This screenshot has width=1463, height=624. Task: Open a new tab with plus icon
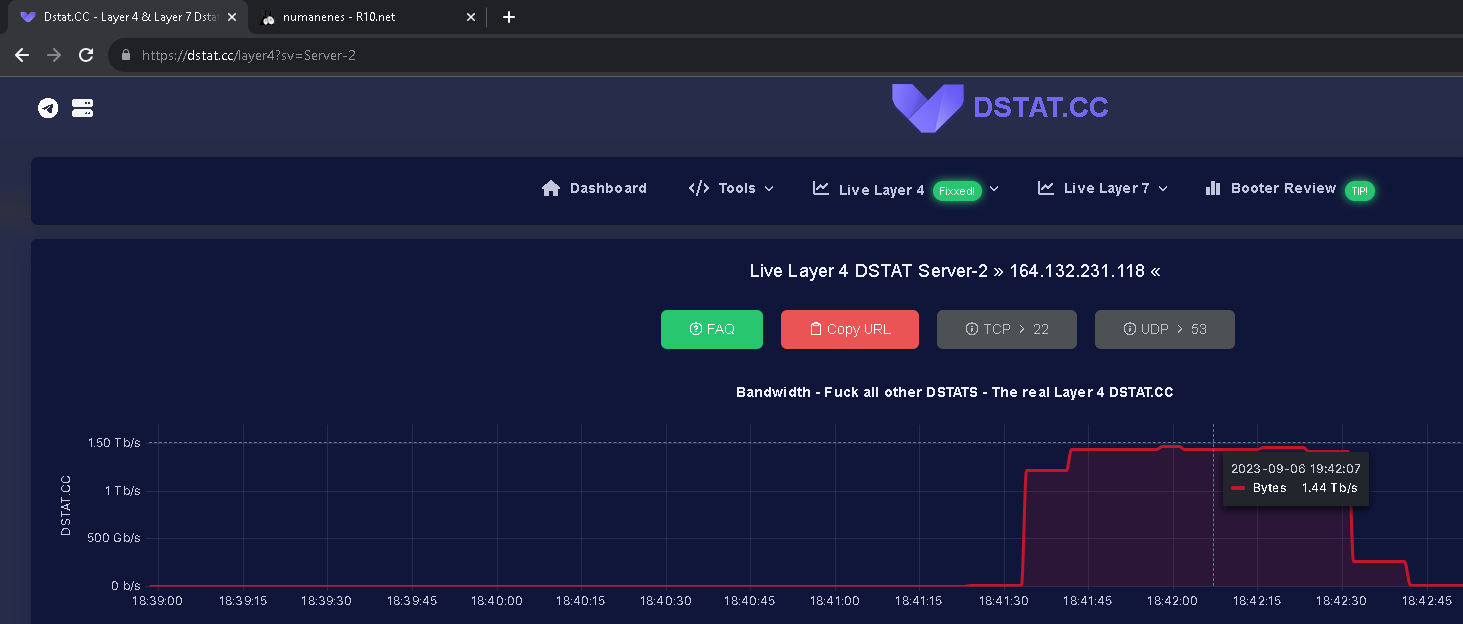(509, 17)
